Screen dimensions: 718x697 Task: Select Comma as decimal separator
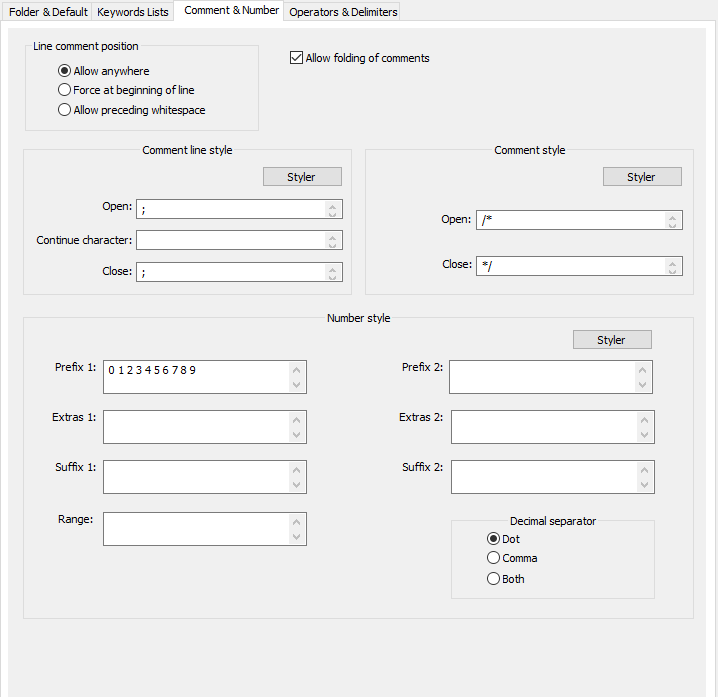pyautogui.click(x=493, y=558)
